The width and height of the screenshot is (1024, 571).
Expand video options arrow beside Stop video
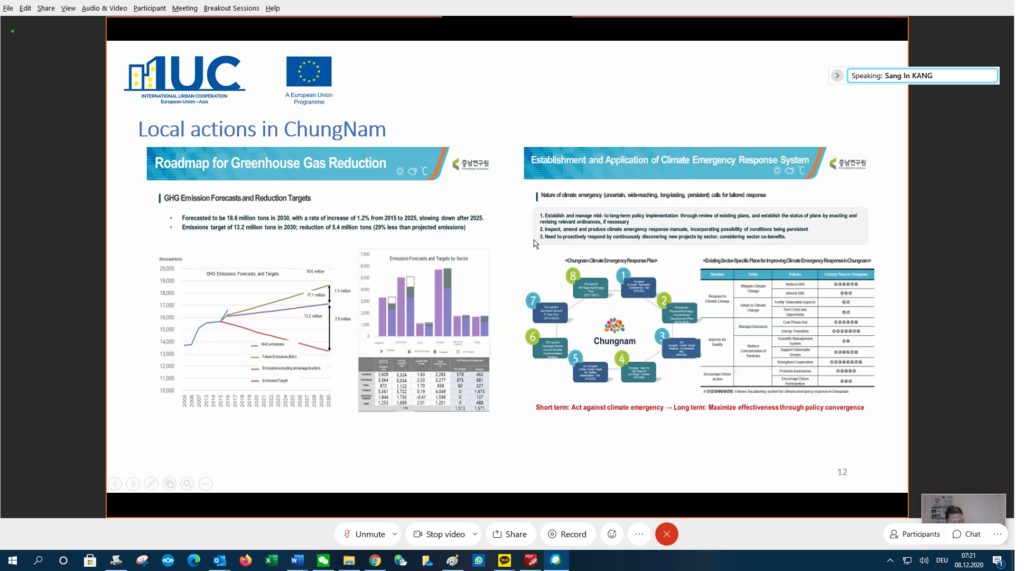coord(475,534)
